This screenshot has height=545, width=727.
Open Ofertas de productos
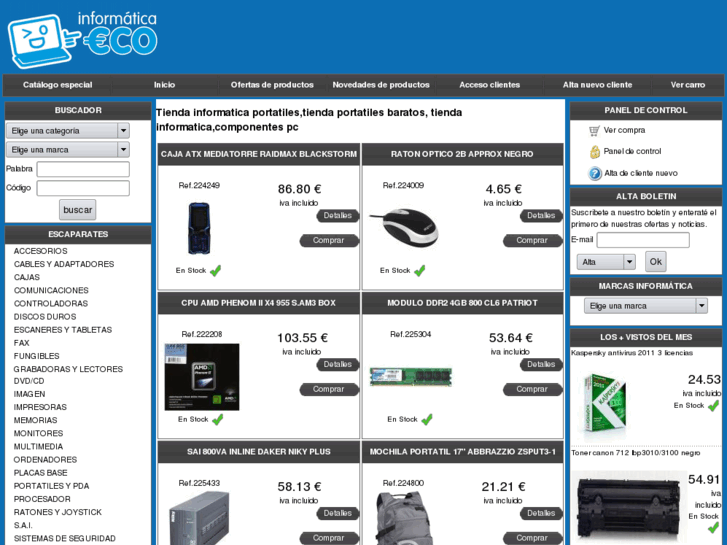pos(272,85)
